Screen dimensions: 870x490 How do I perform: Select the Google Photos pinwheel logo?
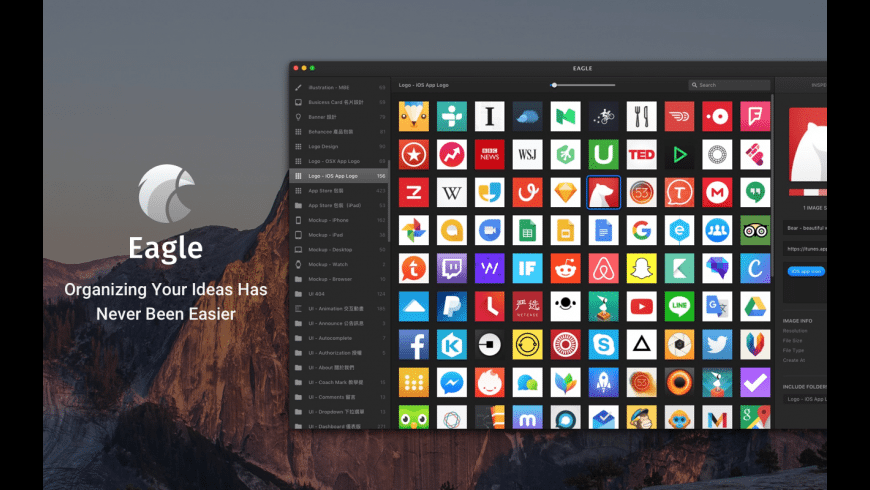tap(414, 230)
